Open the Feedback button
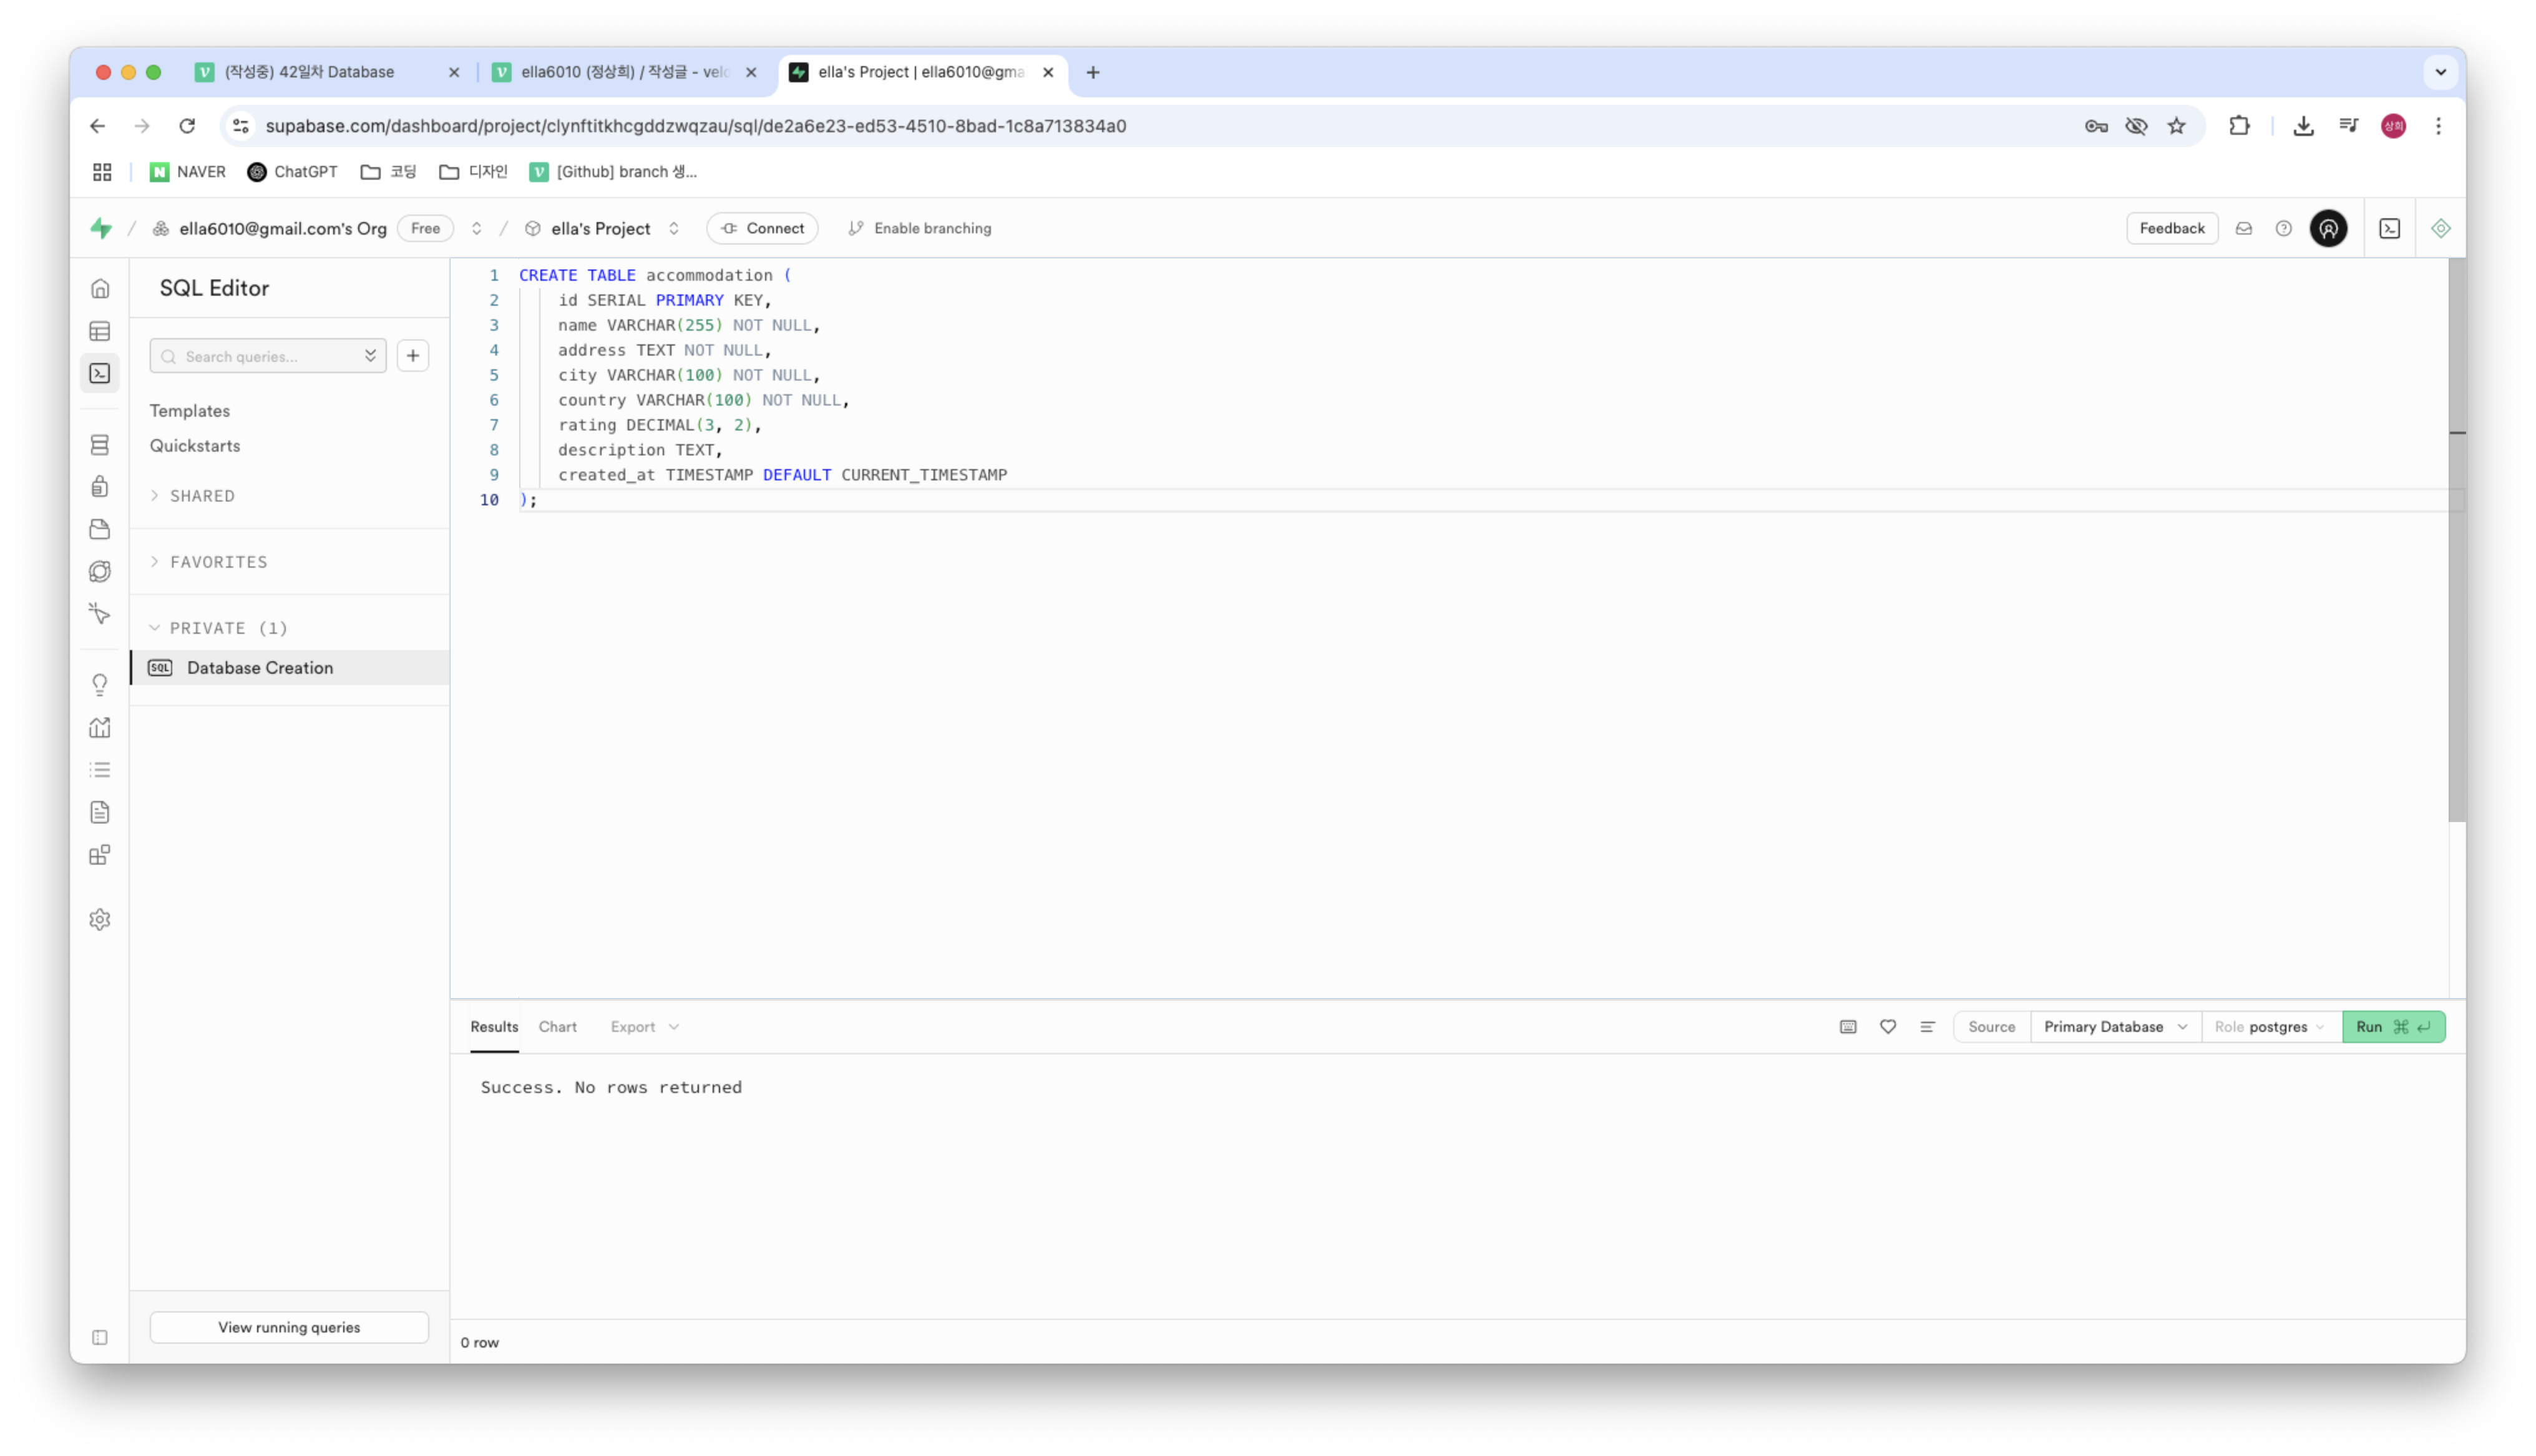The height and width of the screenshot is (1456, 2536). pyautogui.click(x=2171, y=228)
